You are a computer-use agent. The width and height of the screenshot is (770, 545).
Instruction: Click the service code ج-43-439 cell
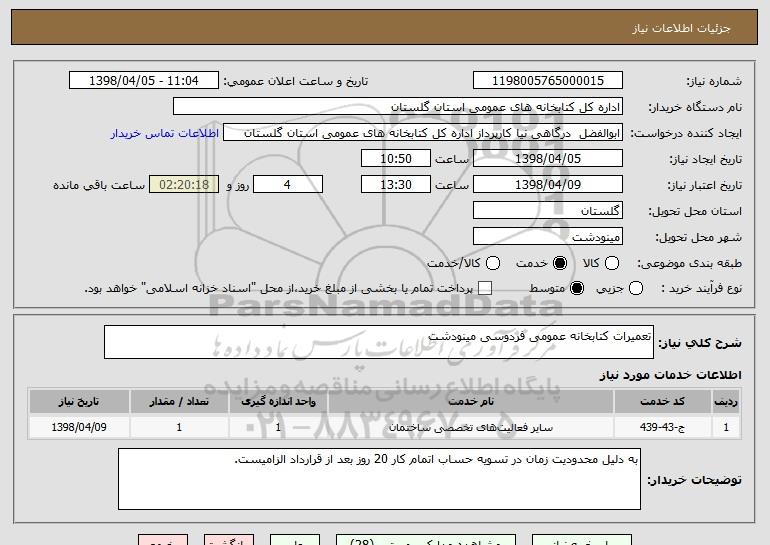tap(675, 427)
